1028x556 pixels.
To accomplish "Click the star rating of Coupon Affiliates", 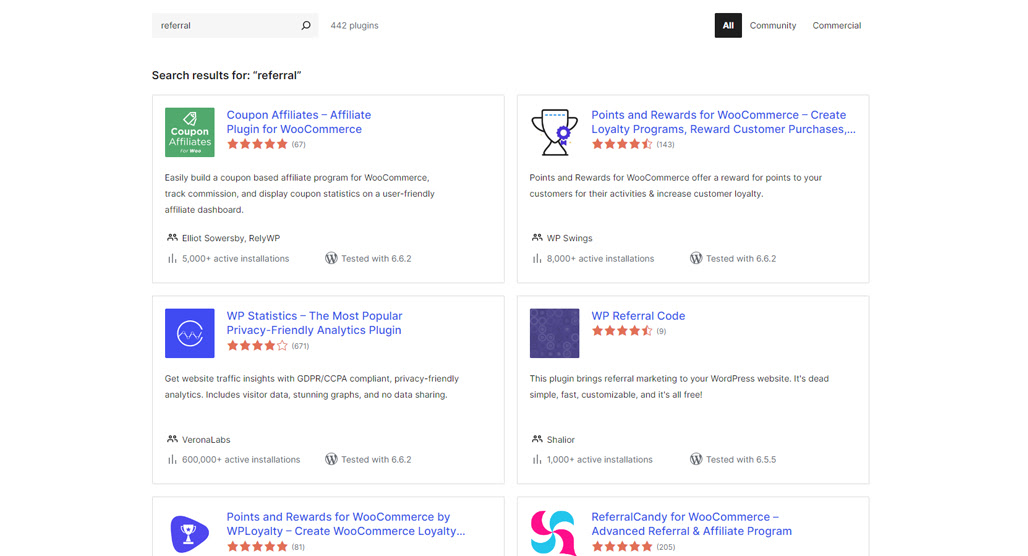I will [x=257, y=144].
